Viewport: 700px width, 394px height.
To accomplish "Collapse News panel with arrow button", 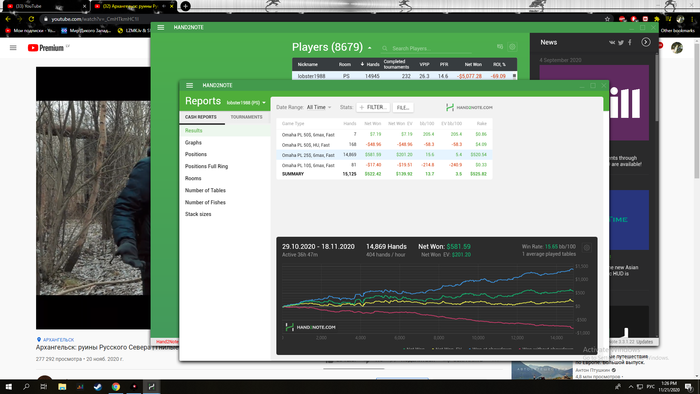I will [x=646, y=42].
